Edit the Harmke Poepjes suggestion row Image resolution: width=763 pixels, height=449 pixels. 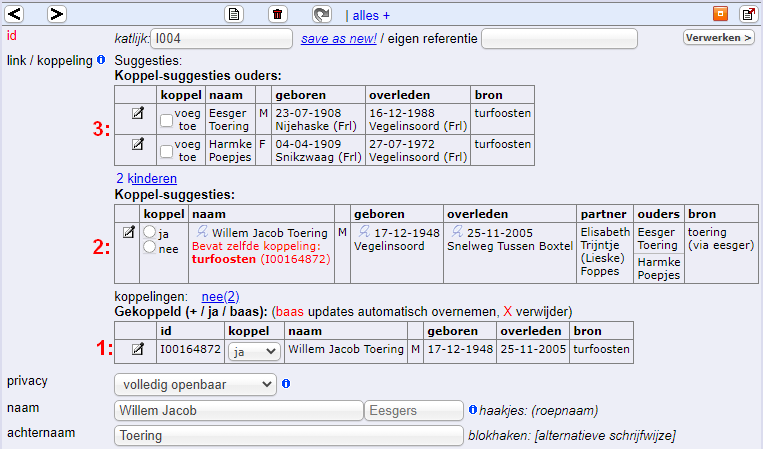(x=138, y=144)
